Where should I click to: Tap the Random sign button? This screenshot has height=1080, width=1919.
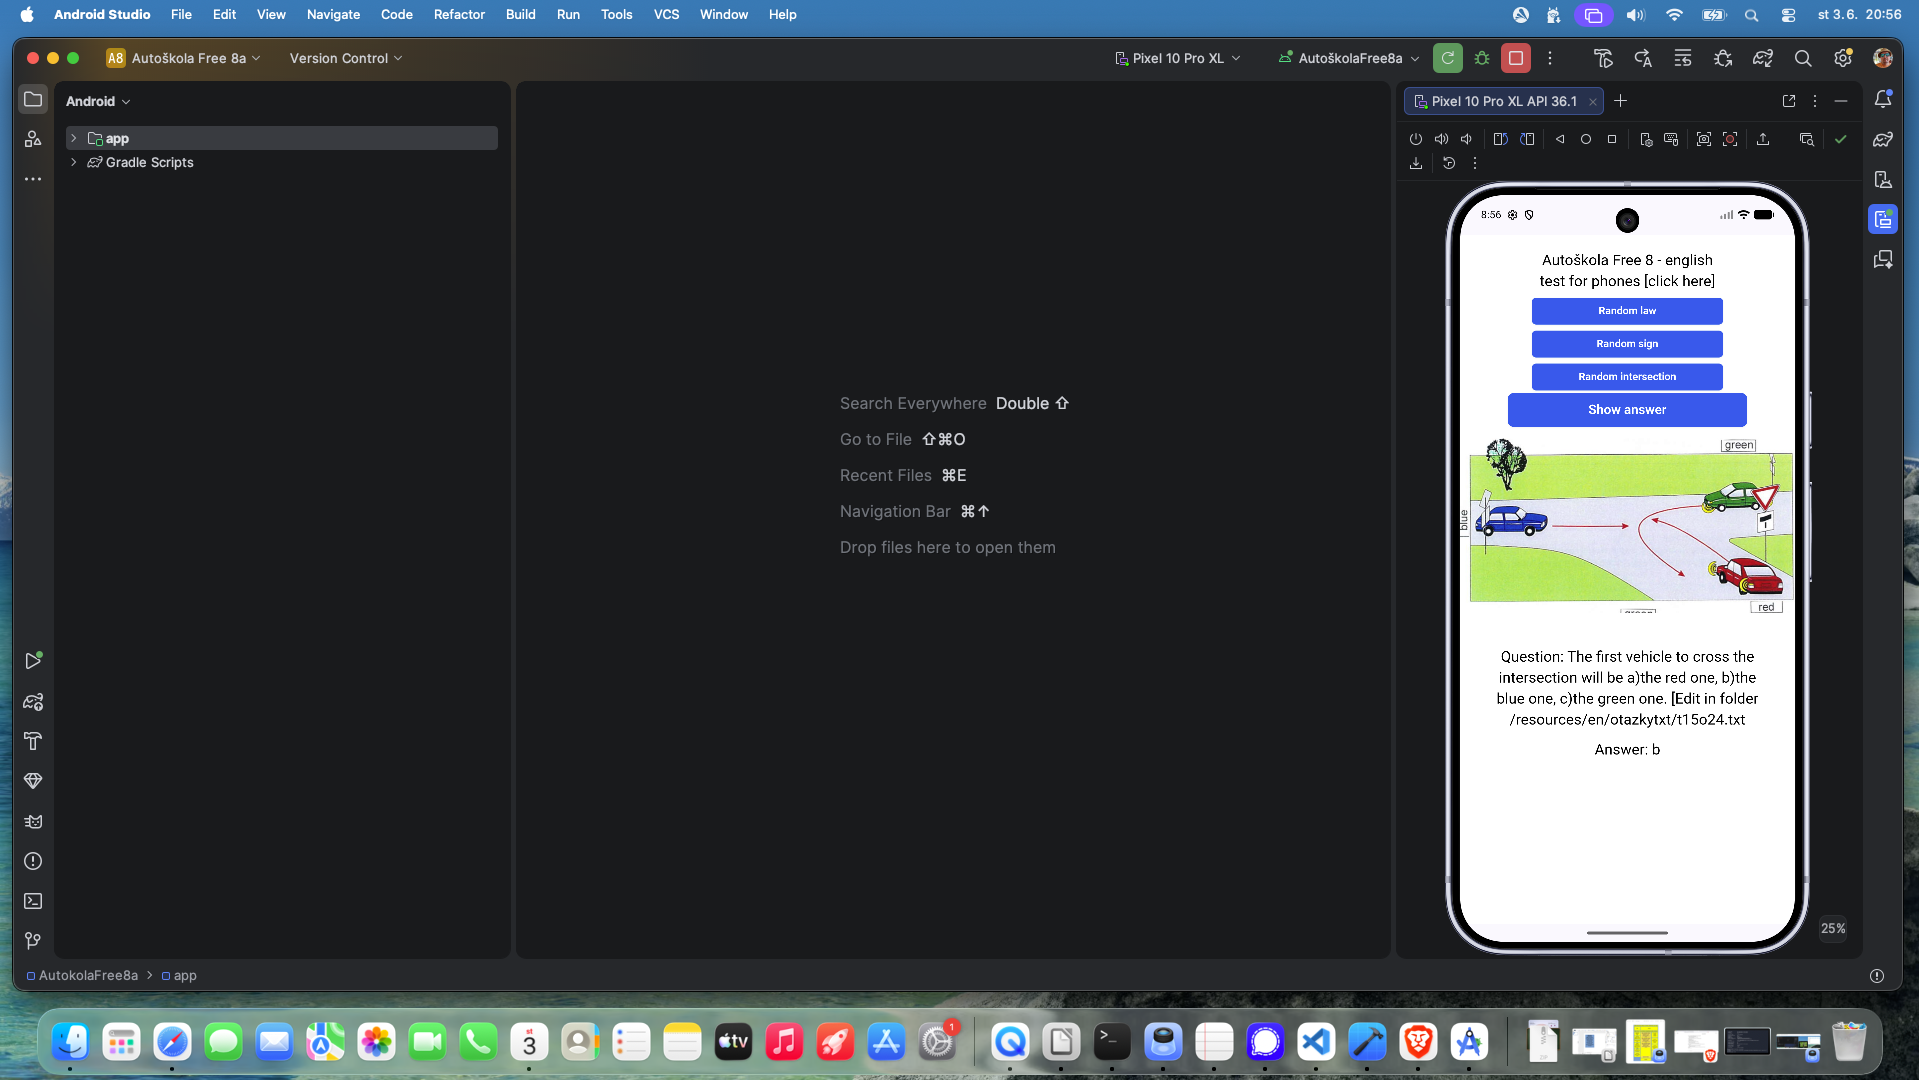coord(1627,344)
